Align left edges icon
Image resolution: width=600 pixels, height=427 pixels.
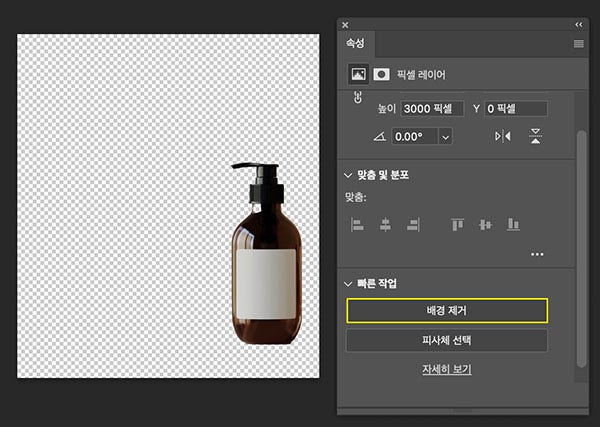[x=357, y=225]
